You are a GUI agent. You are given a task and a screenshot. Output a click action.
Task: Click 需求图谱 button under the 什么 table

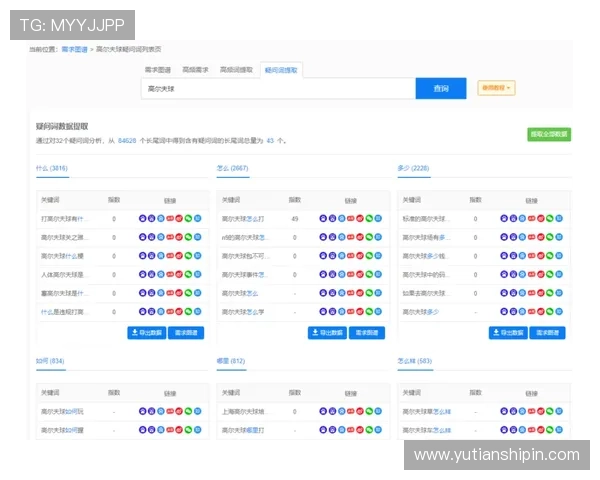point(186,333)
